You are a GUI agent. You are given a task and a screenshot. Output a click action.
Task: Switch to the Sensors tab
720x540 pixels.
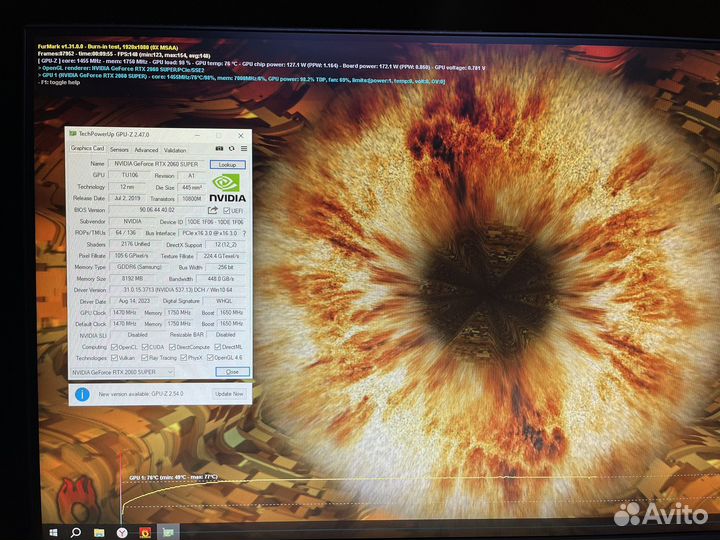click(119, 150)
